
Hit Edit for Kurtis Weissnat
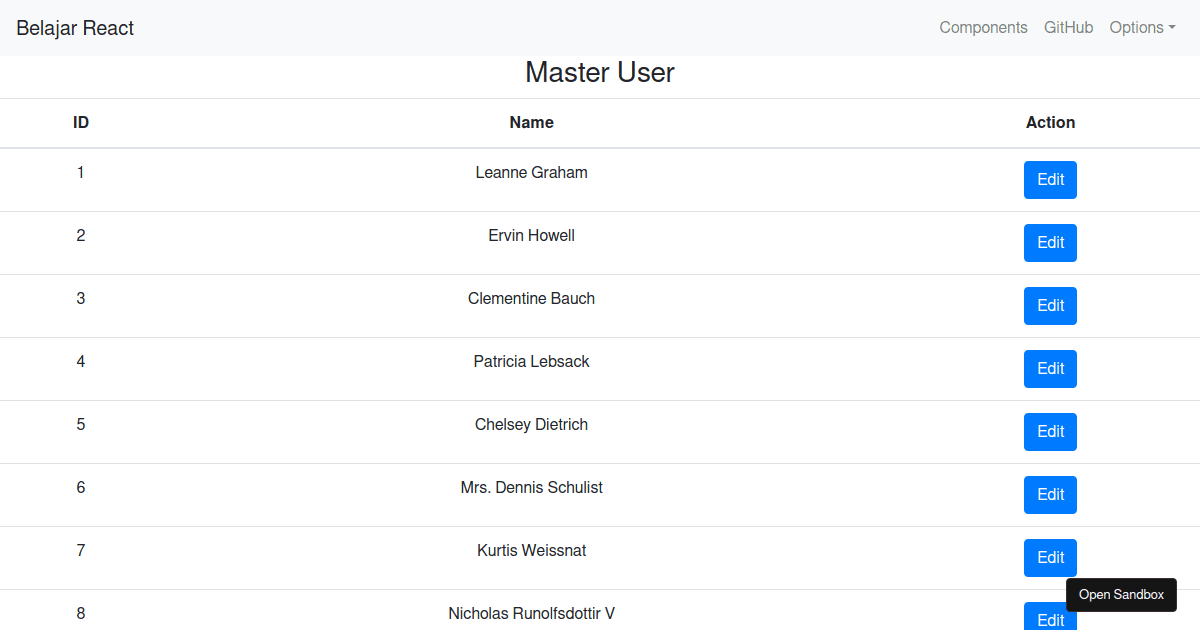click(x=1050, y=558)
